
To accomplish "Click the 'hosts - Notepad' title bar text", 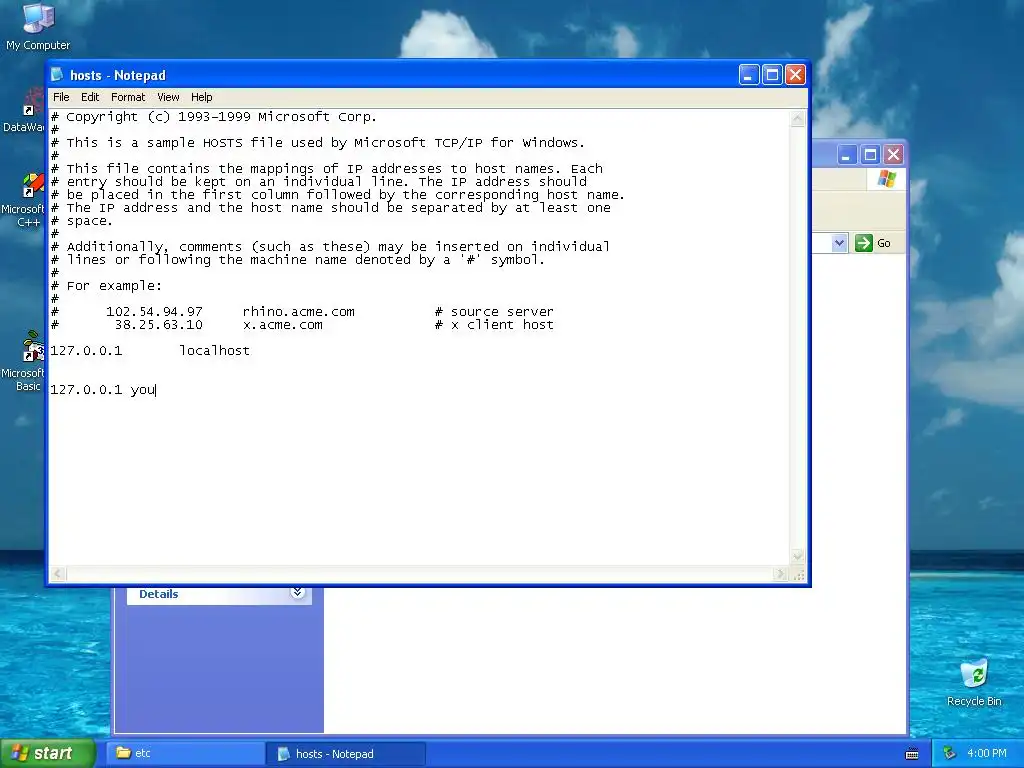I will [118, 75].
